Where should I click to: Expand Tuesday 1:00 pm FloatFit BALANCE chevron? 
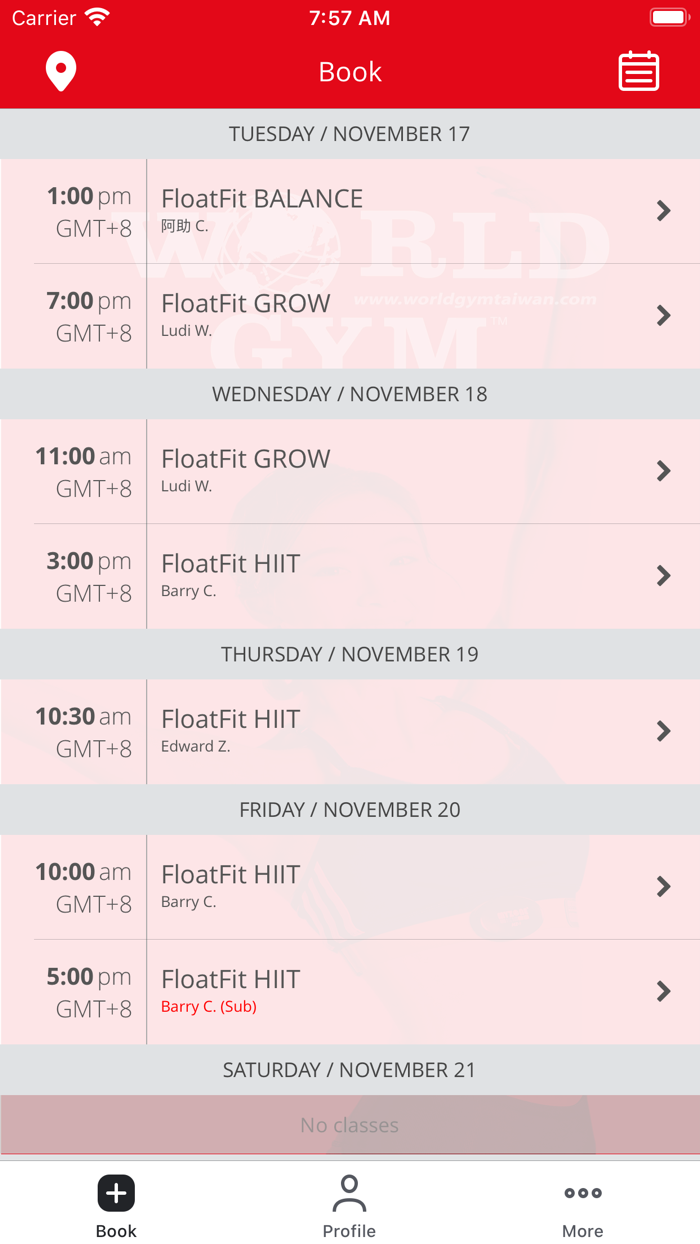[663, 211]
